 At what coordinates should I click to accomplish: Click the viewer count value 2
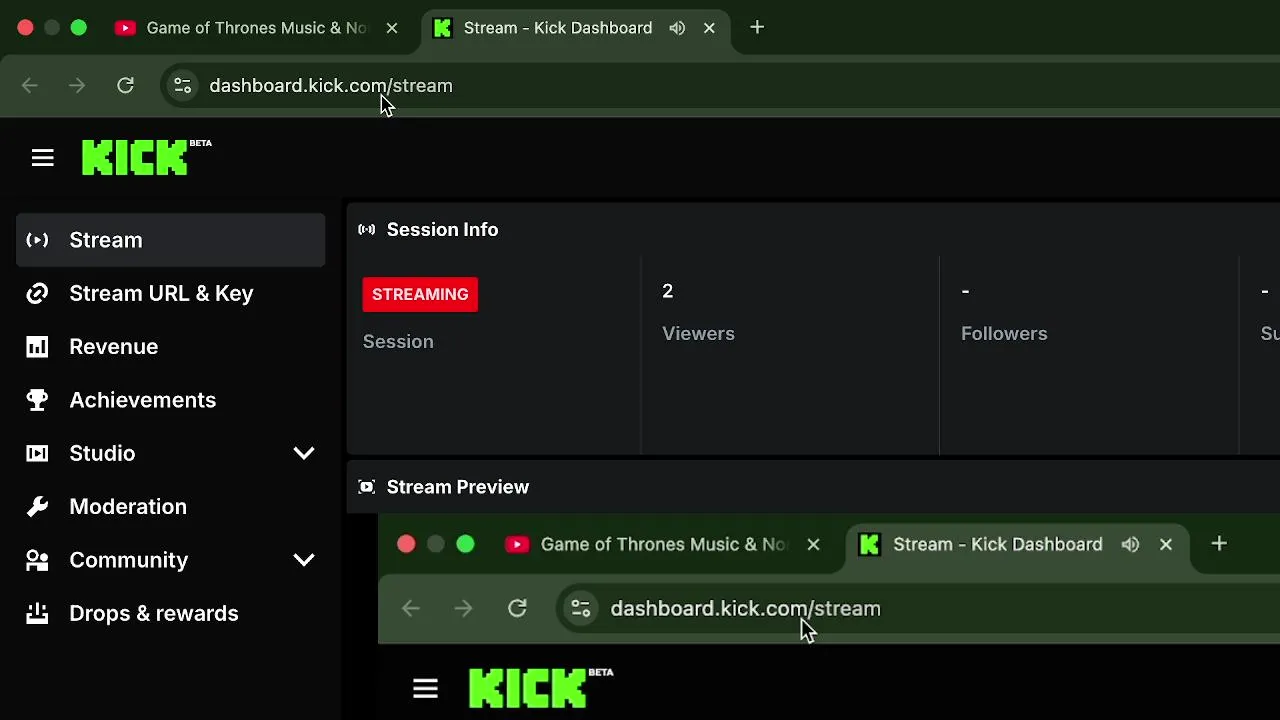(x=667, y=291)
